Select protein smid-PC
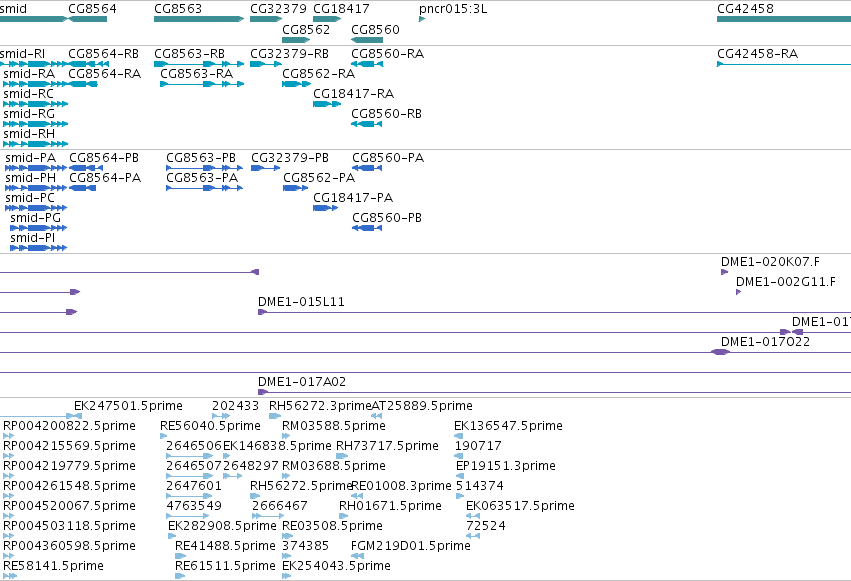Image resolution: width=851 pixels, height=581 pixels. click(x=30, y=198)
